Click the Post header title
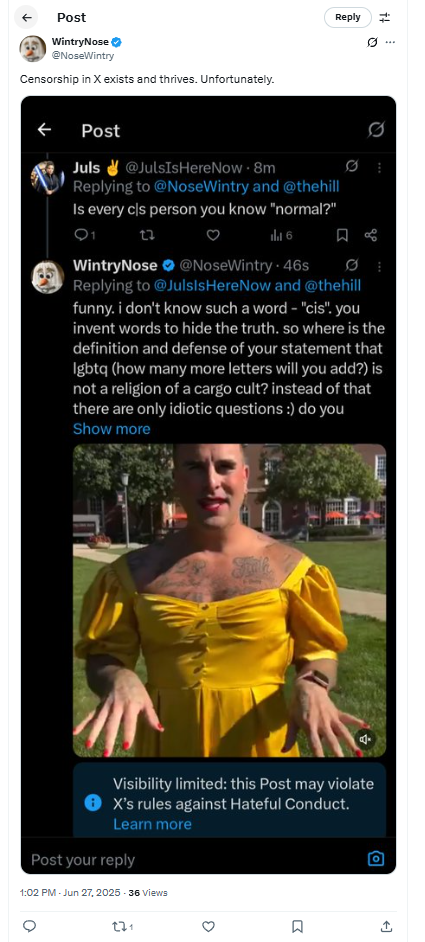425x942 pixels. (72, 17)
